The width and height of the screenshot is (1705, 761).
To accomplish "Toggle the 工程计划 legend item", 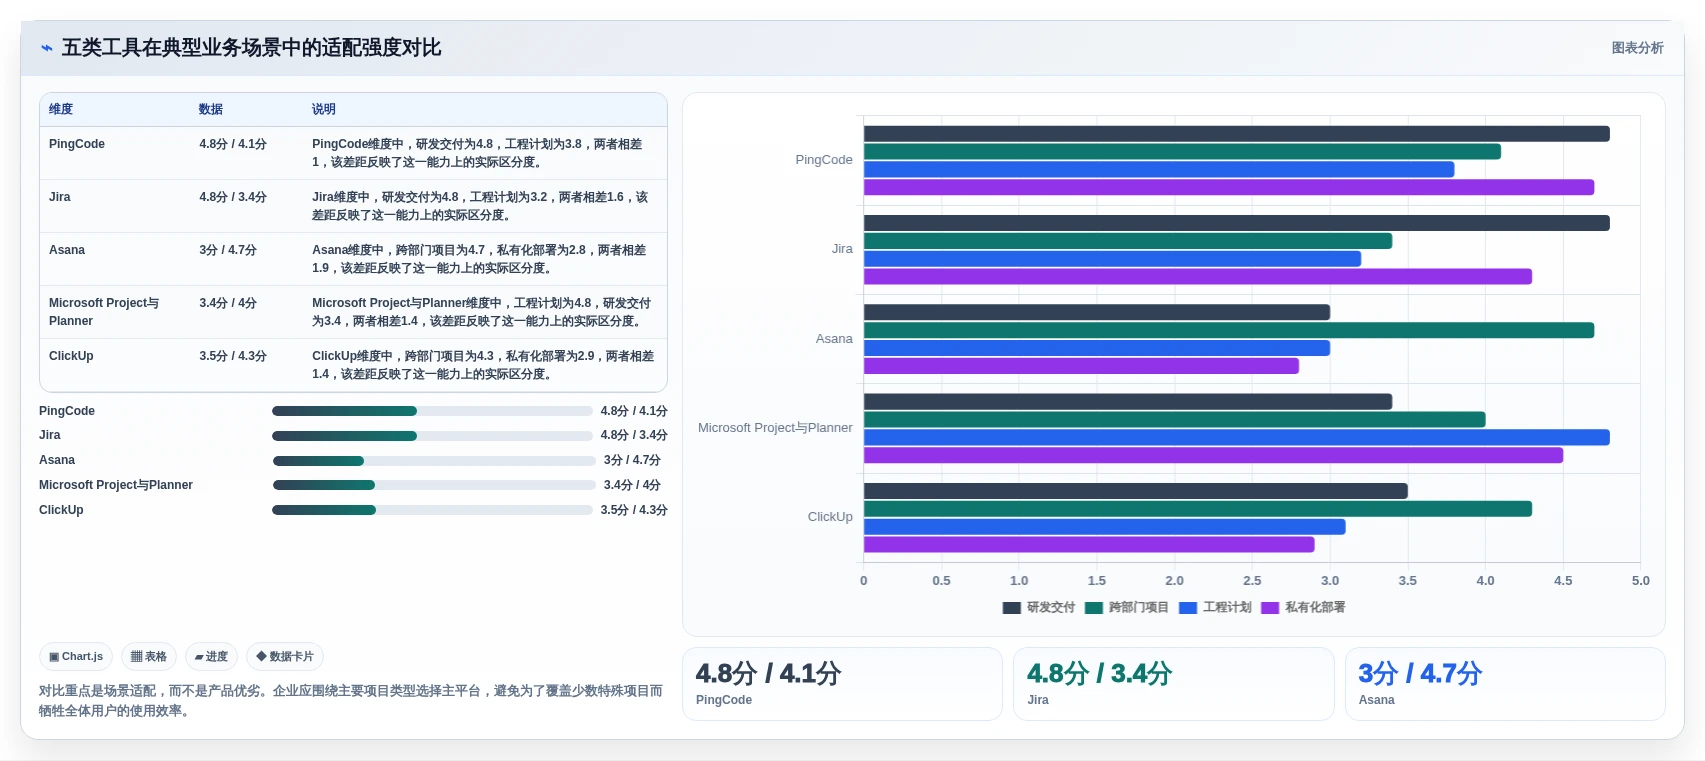I will point(1216,607).
